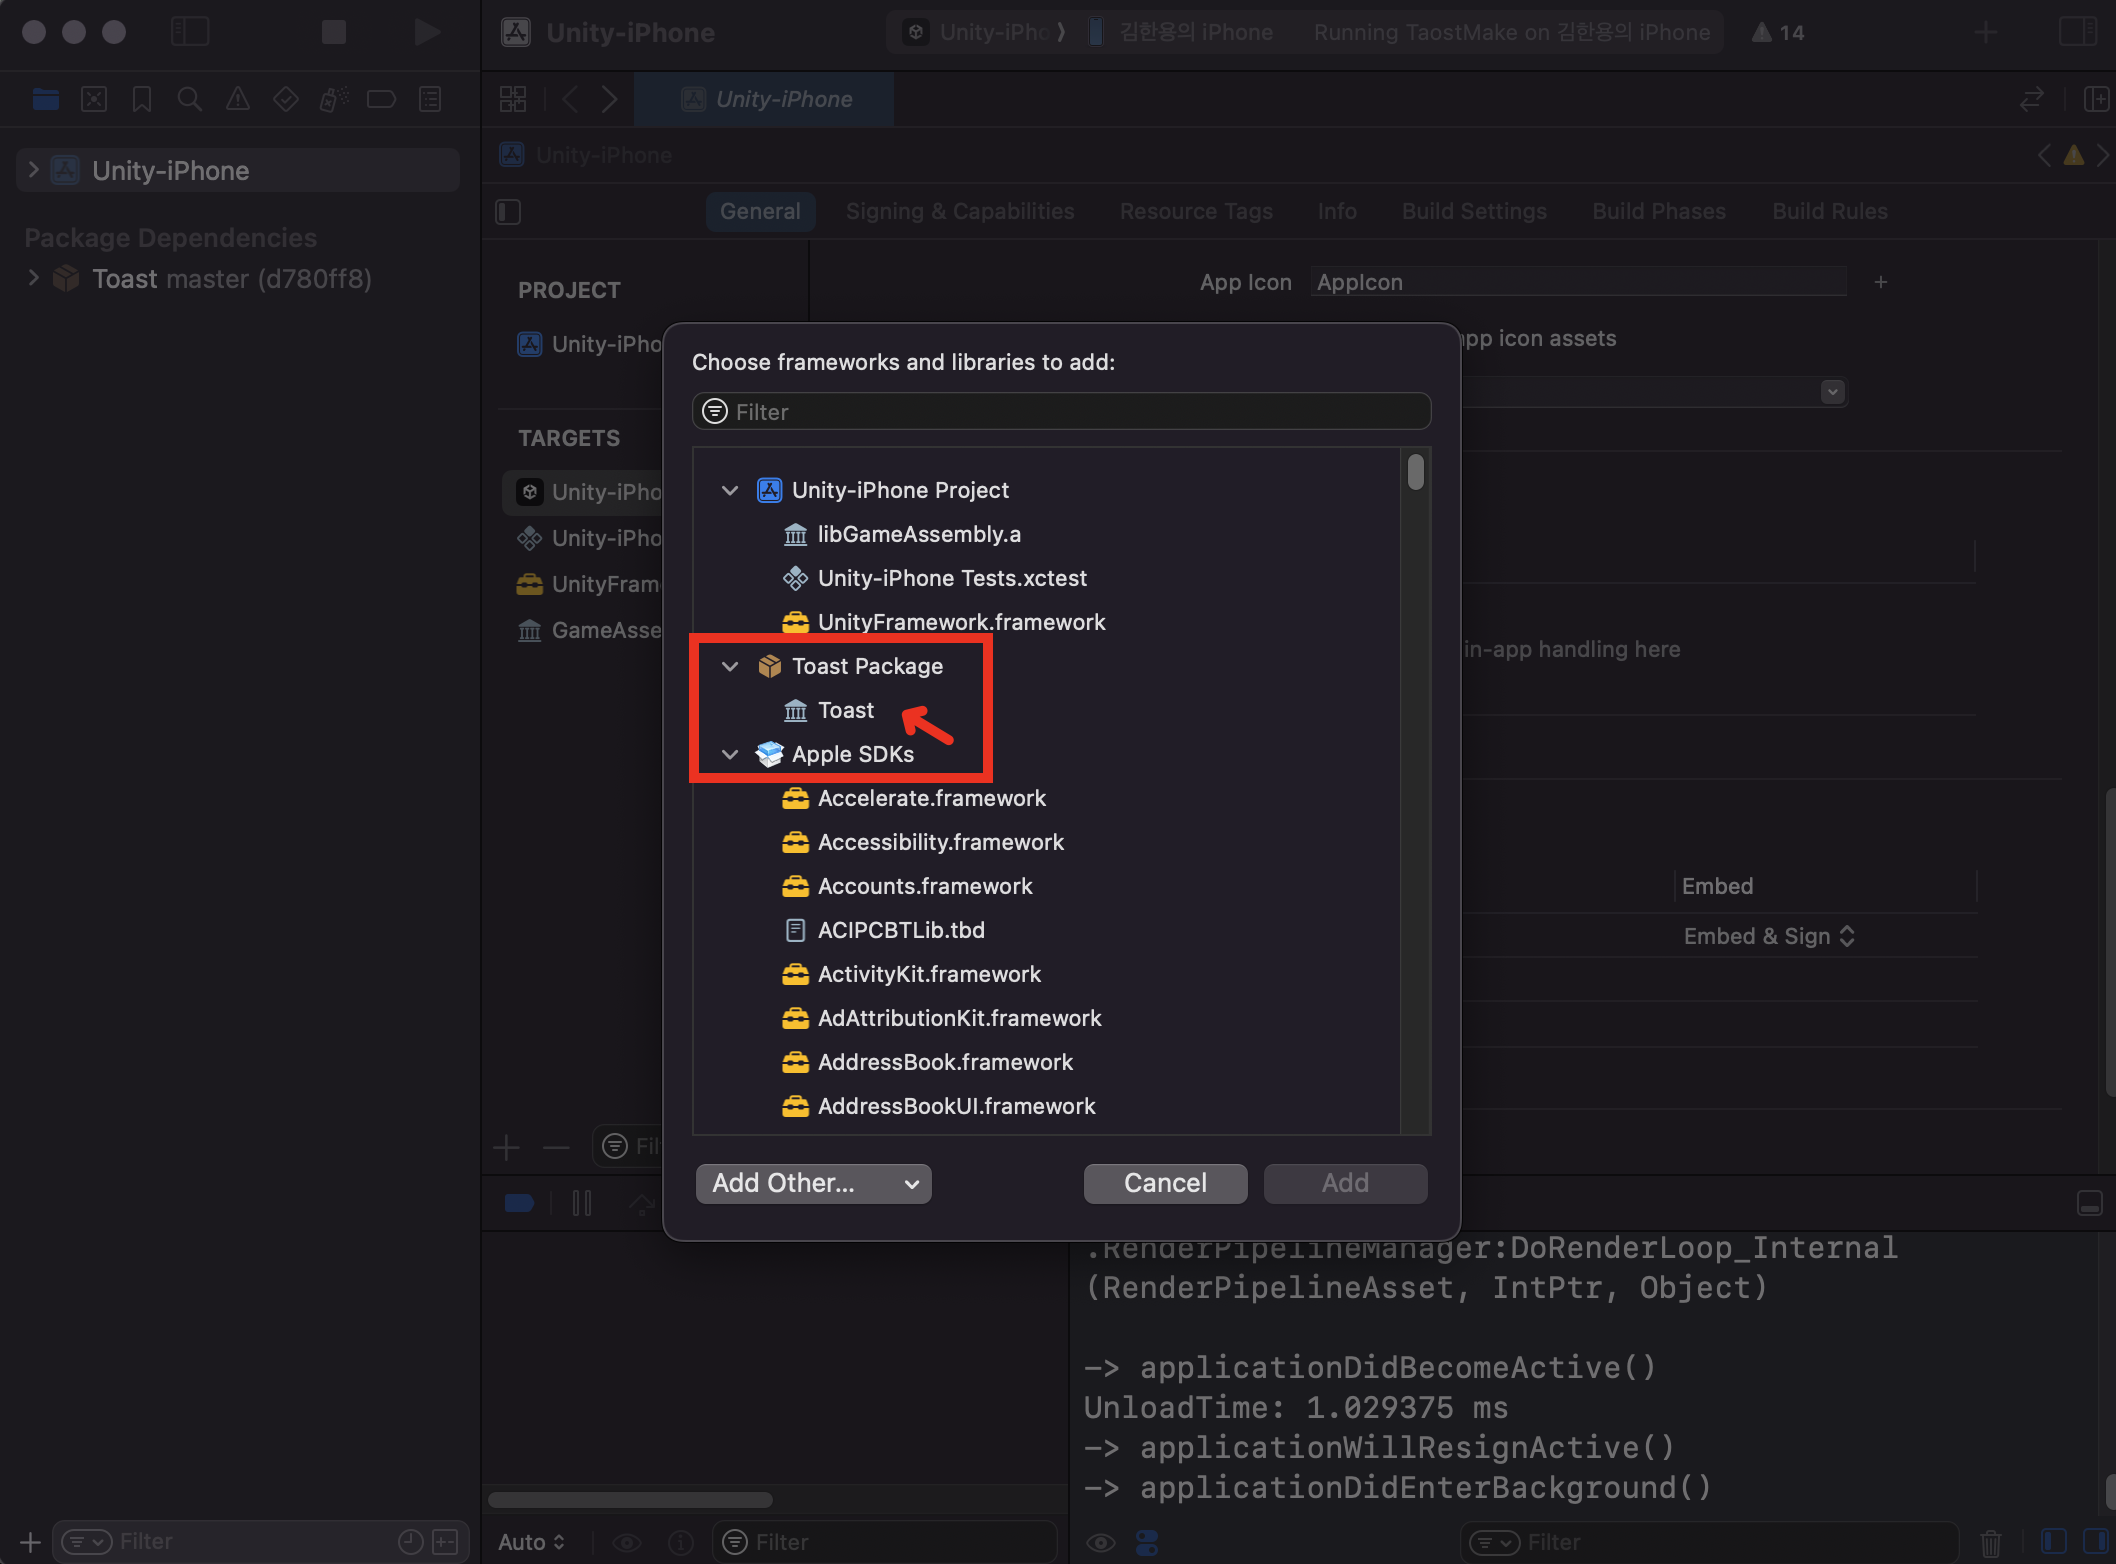Open the Report navigator icon

click(x=430, y=99)
